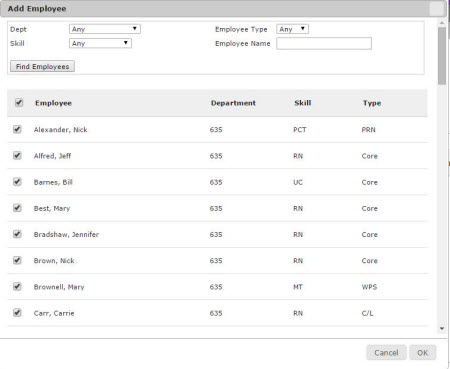This screenshot has height=369, width=450.
Task: Focus the Employee Name input field
Action: 324,43
